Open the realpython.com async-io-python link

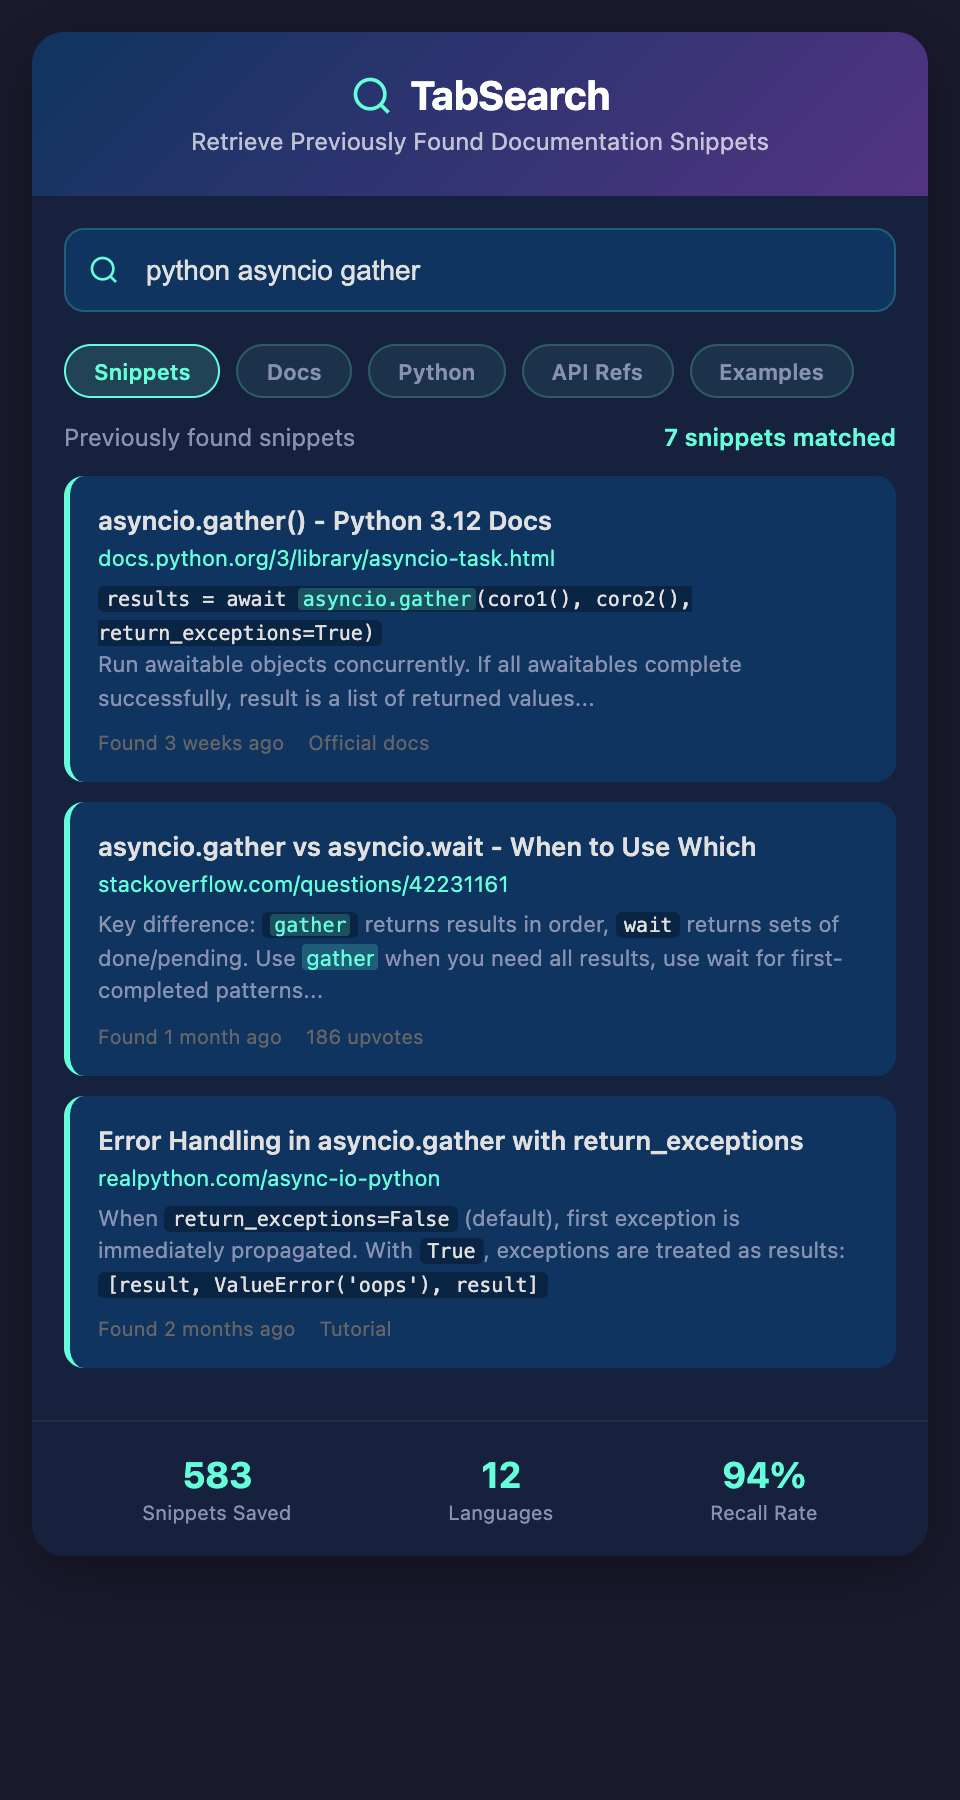coord(269,1178)
